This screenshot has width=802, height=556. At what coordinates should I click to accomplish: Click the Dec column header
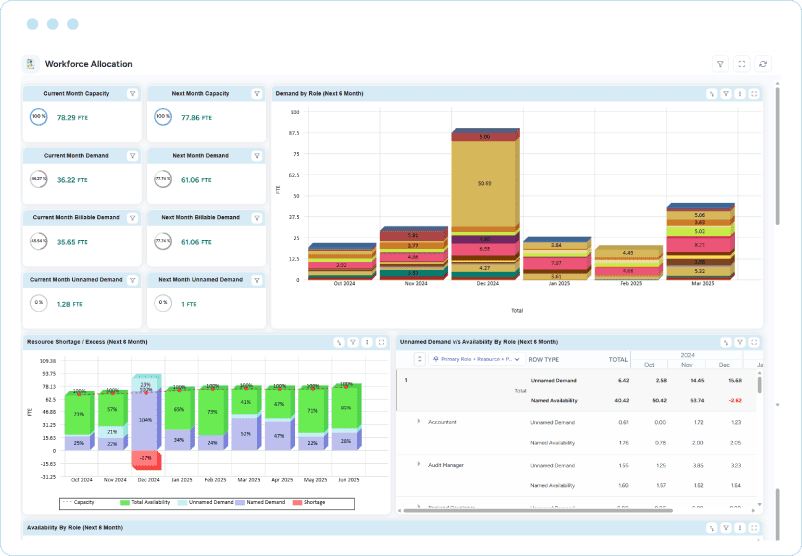724,365
